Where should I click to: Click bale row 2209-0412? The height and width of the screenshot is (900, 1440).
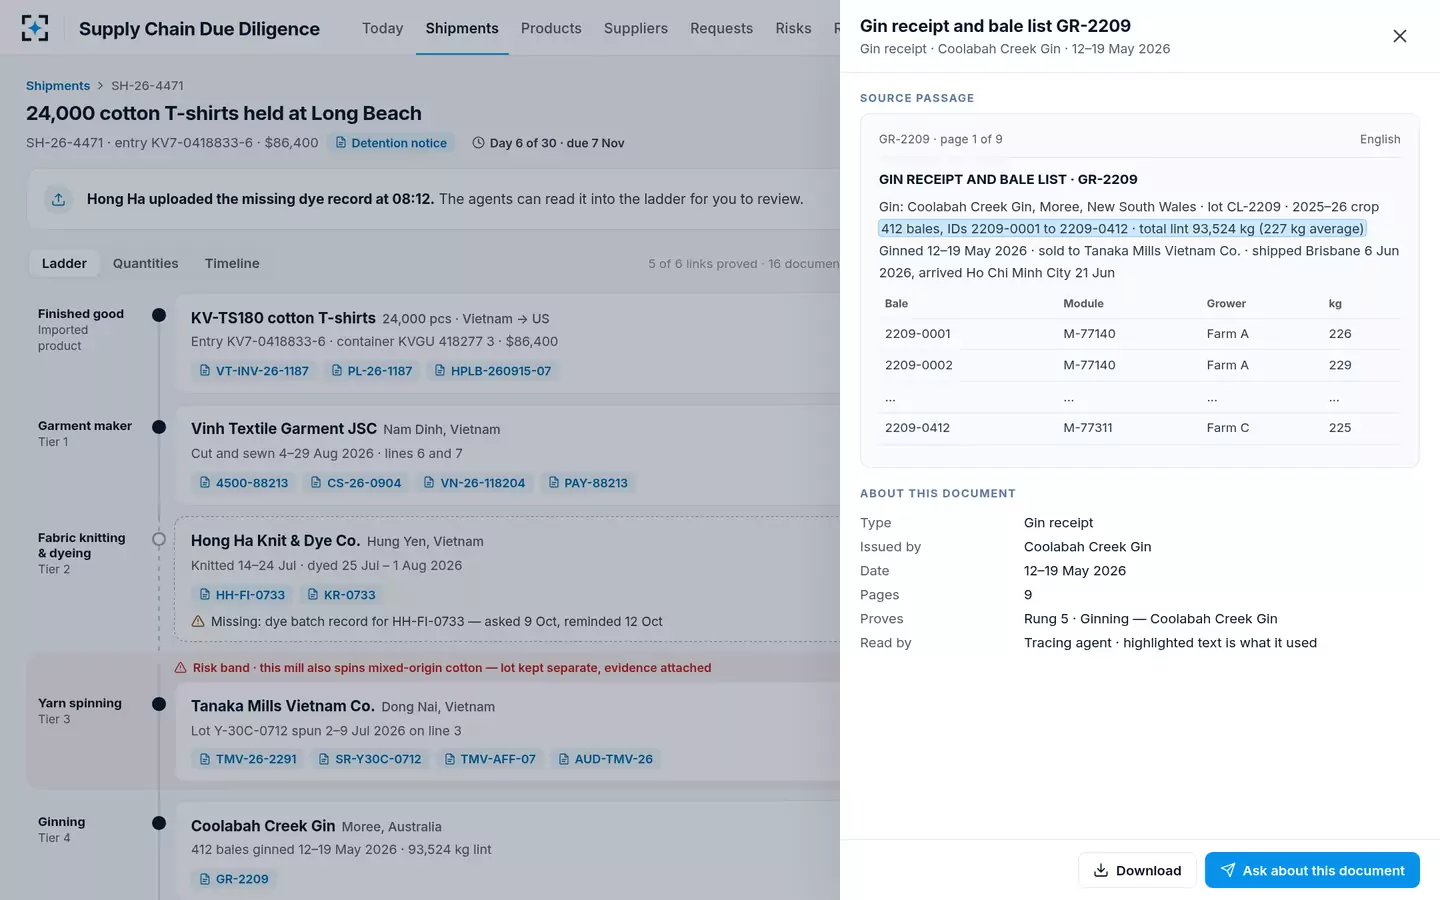(x=1139, y=428)
